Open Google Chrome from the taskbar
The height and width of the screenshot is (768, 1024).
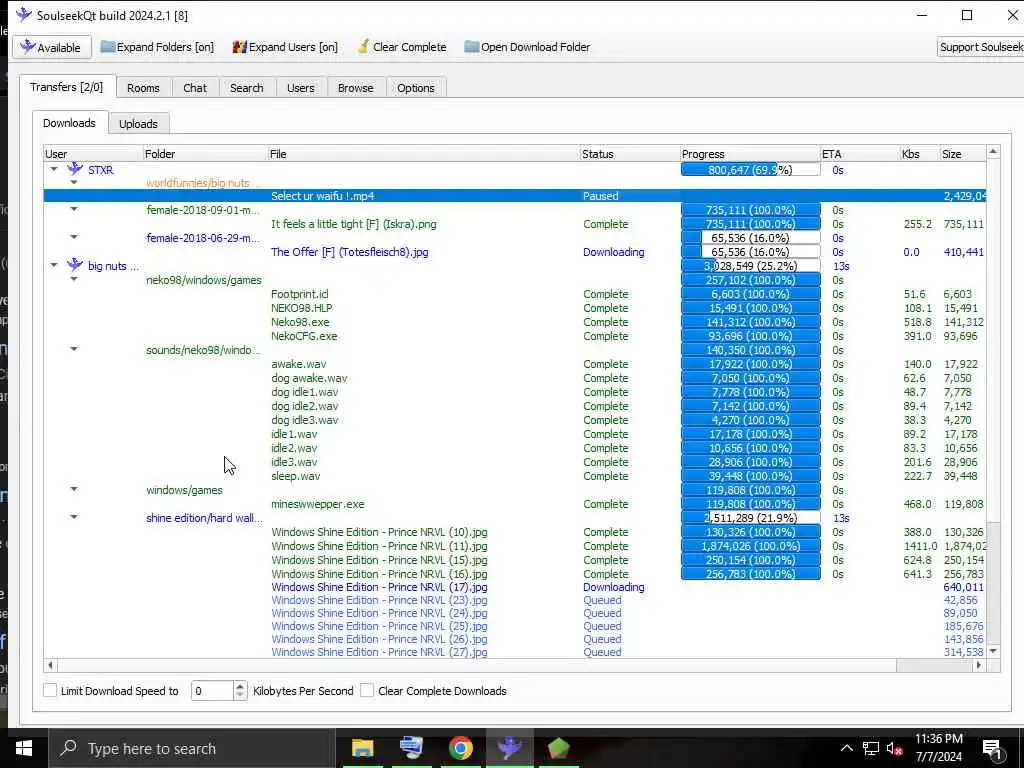point(460,748)
